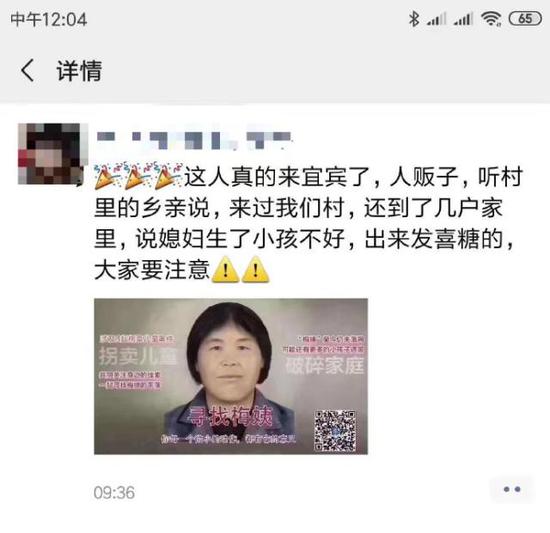Tap the 拐卖儿童 text in the image

pos(138,357)
